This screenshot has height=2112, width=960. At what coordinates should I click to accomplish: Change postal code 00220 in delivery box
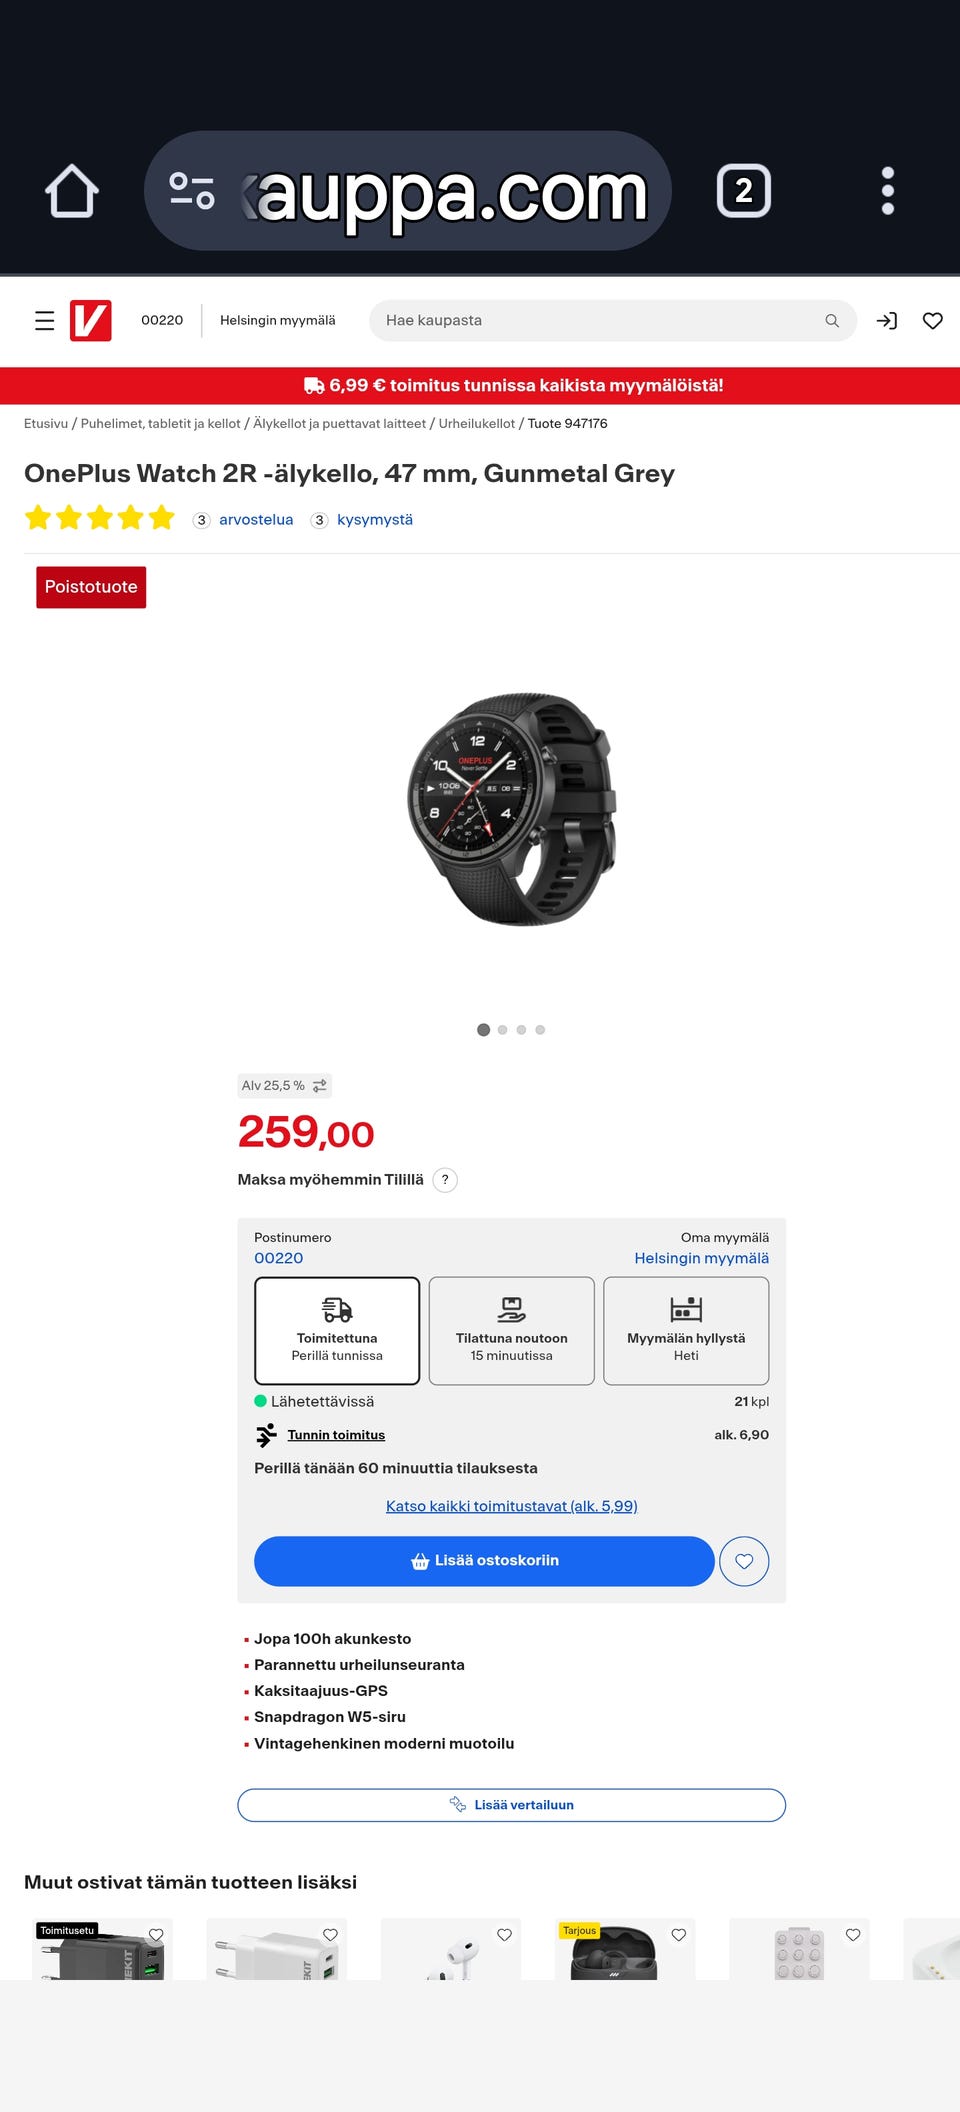278,1258
